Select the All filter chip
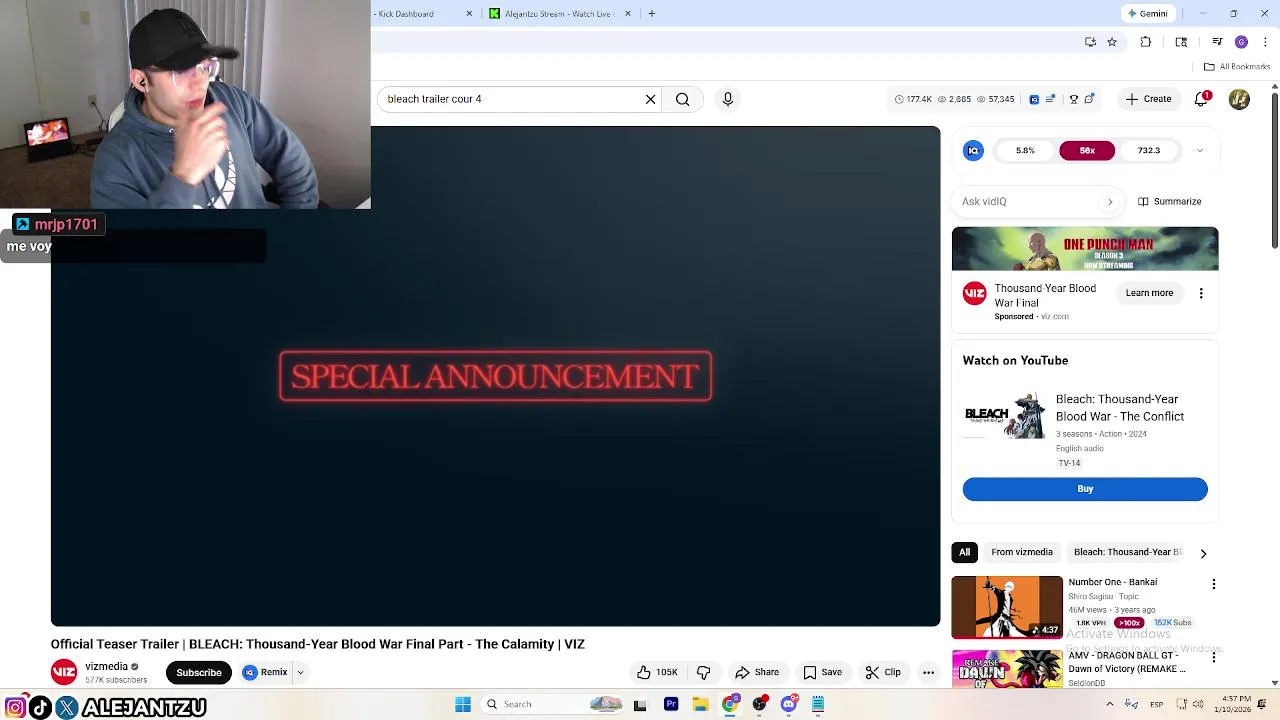Image resolution: width=1280 pixels, height=720 pixels. click(964, 552)
